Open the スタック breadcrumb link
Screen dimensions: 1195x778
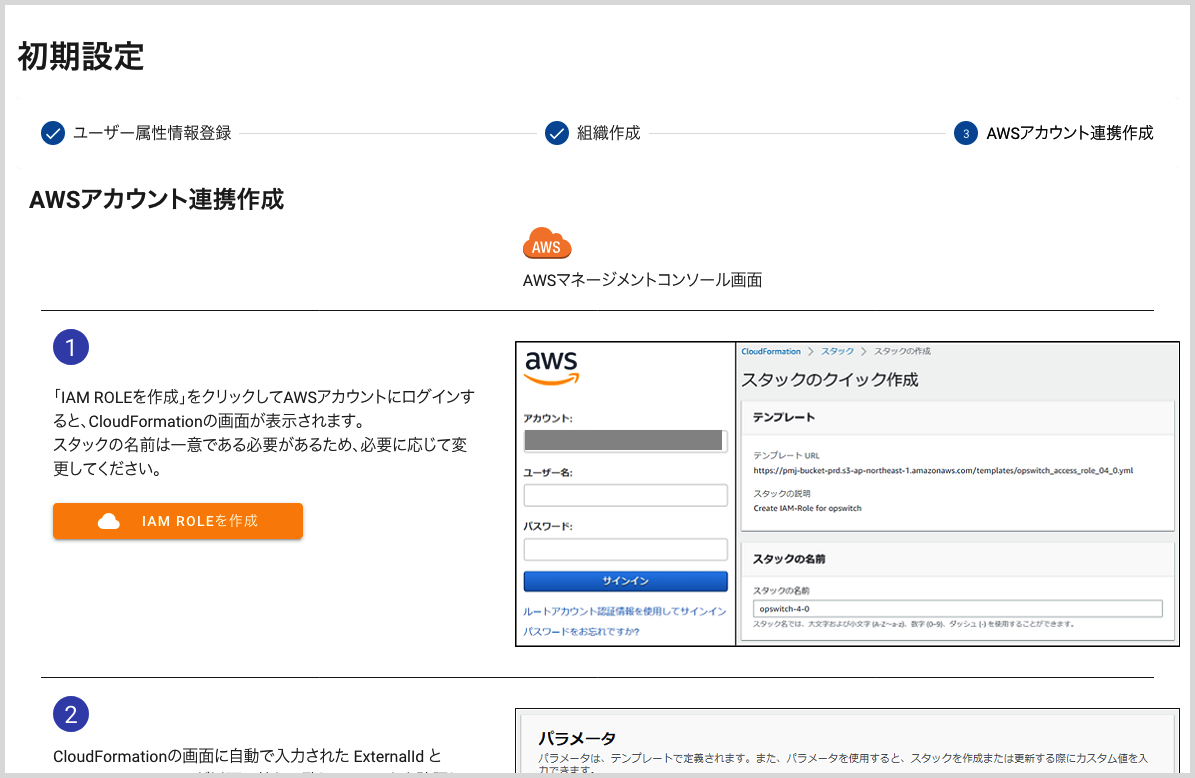(836, 351)
